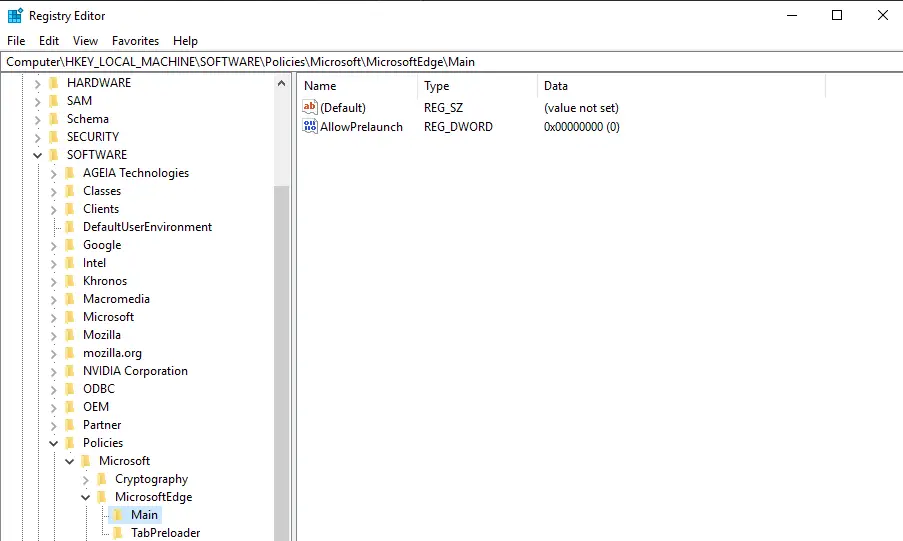Click the Name column header
Screen dimensions: 903x541
point(358,86)
